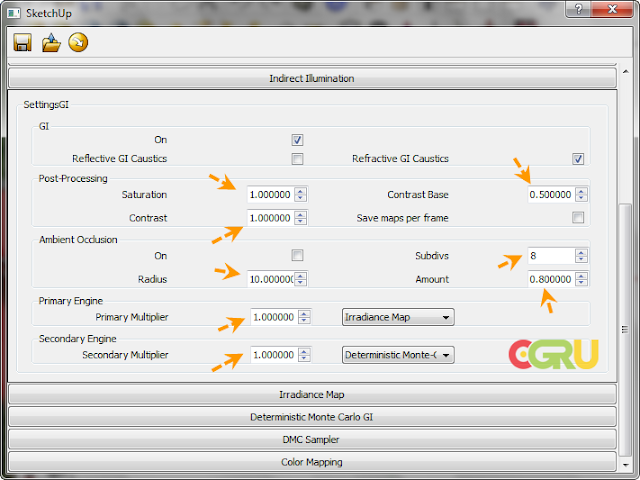Click the SketchUp window title icon

[13, 13]
